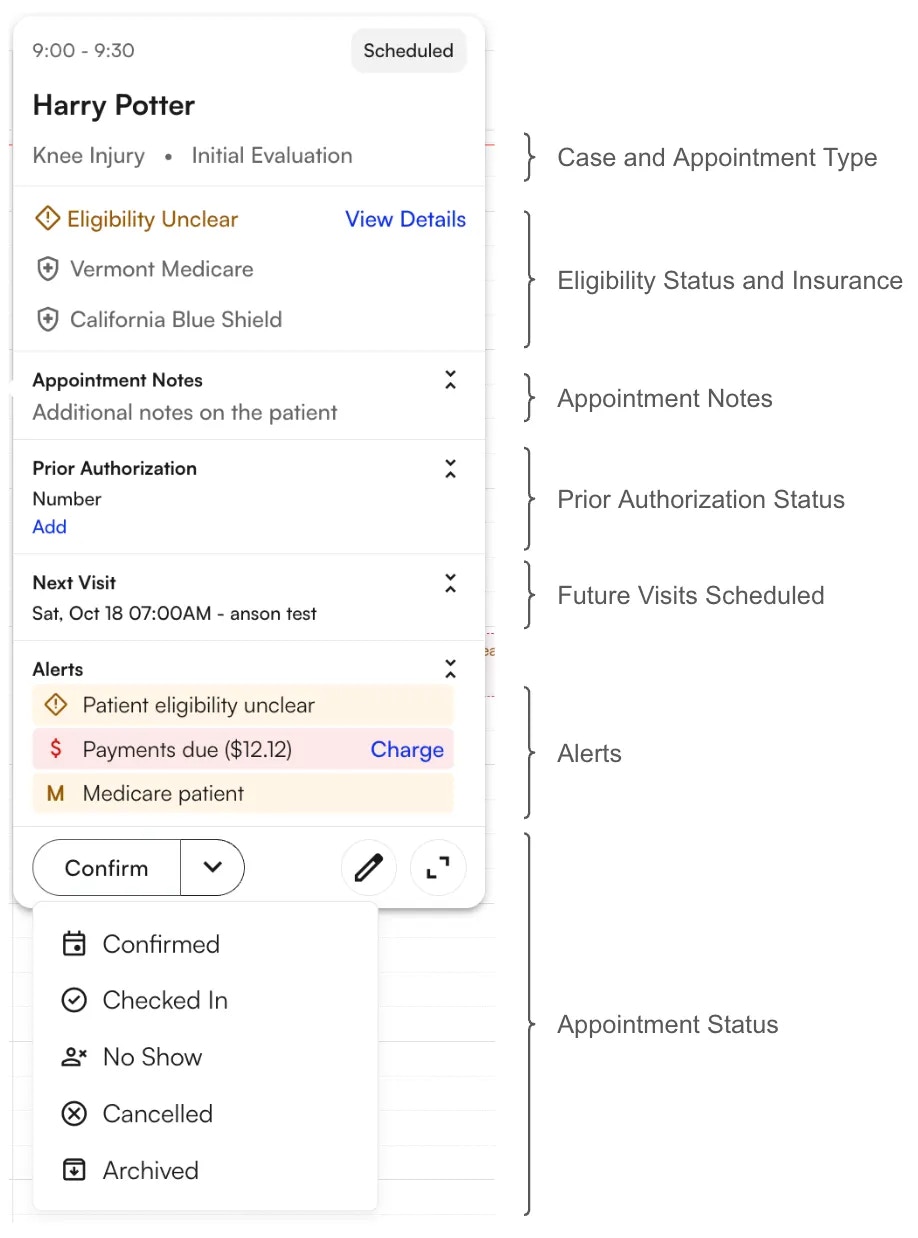Click the red dollar payments icon
The height and width of the screenshot is (1238, 918).
coord(56,749)
